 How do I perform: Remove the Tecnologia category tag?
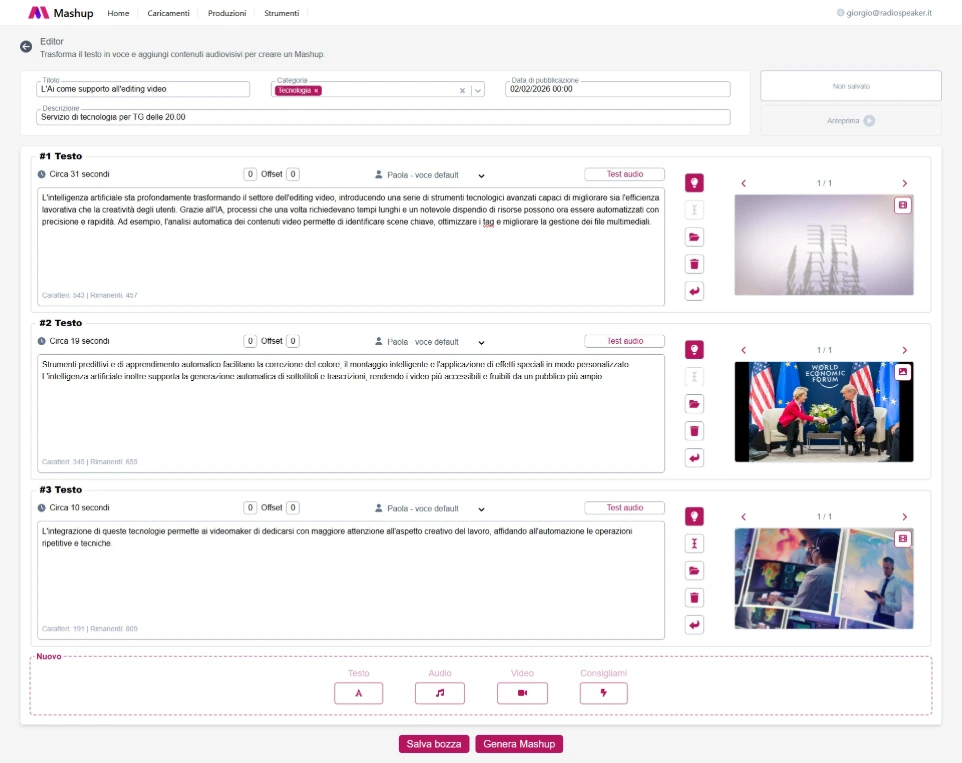tap(316, 90)
